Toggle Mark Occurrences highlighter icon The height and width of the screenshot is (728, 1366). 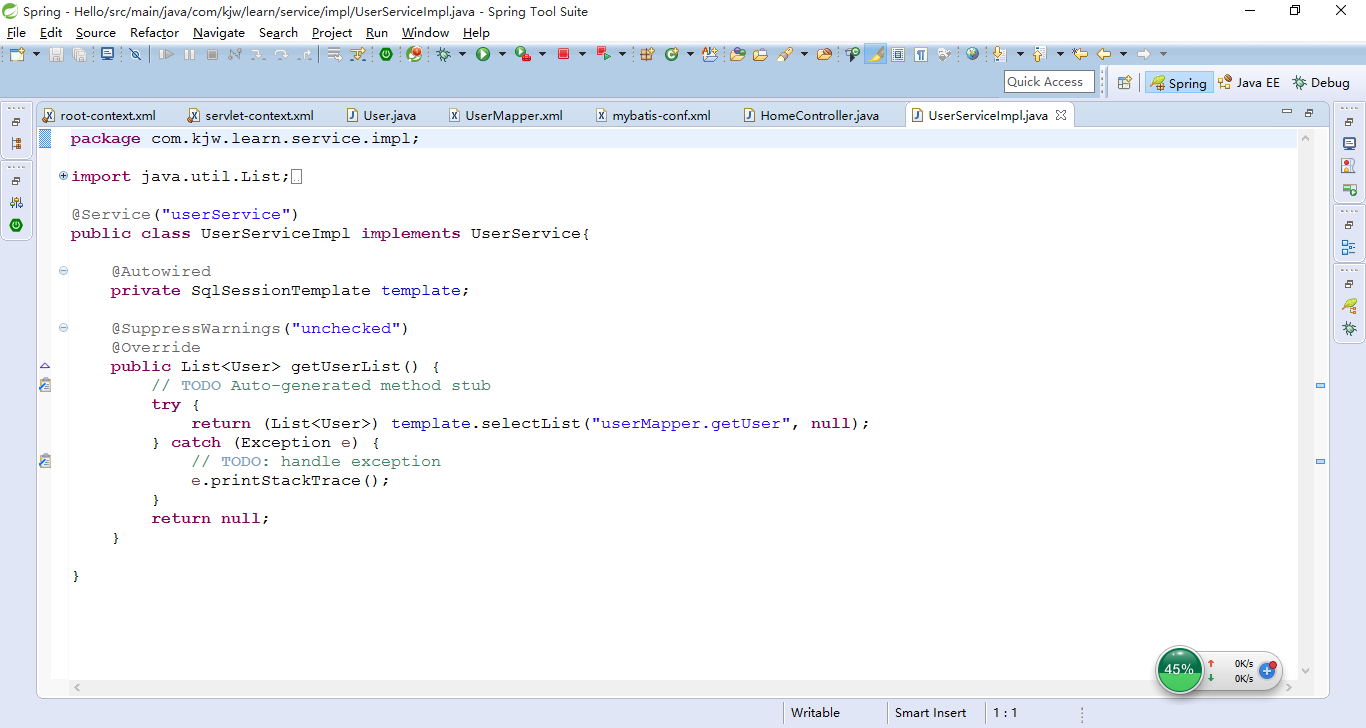click(875, 54)
